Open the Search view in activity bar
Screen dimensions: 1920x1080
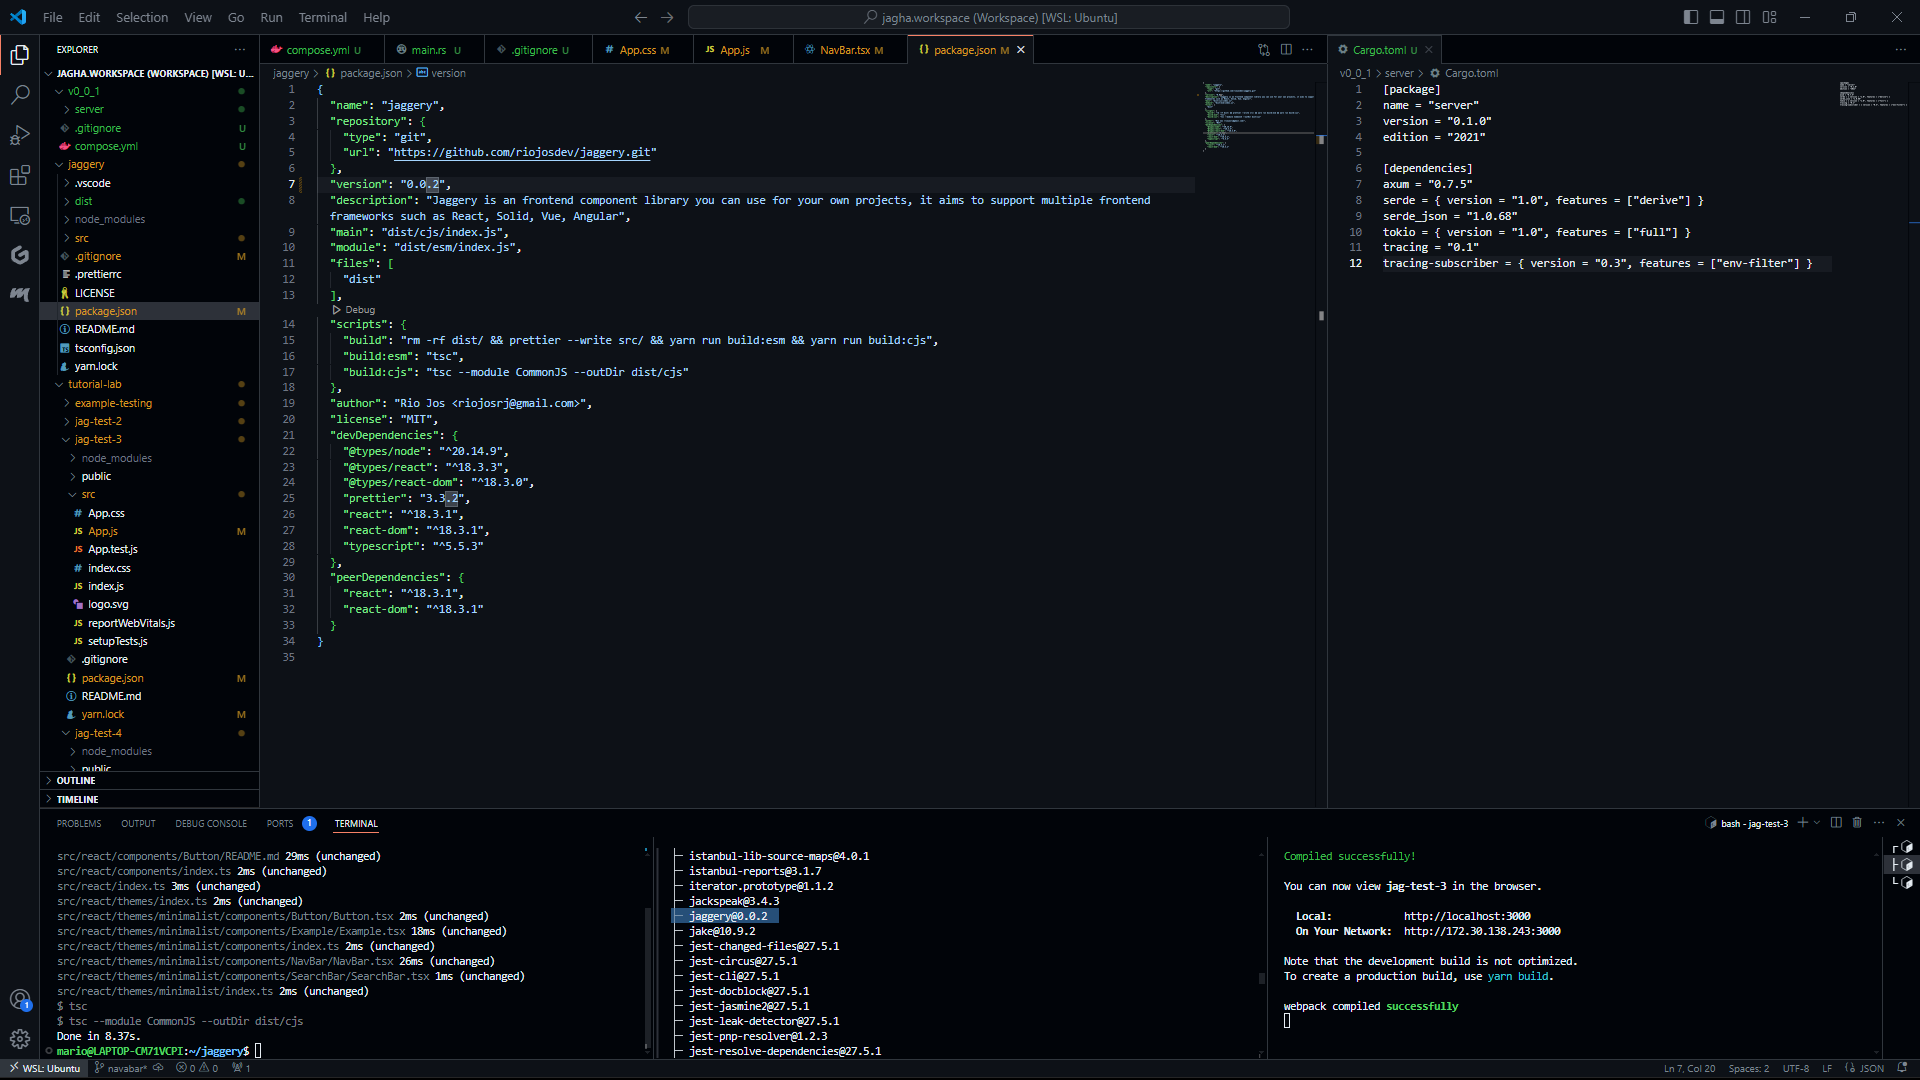(19, 95)
